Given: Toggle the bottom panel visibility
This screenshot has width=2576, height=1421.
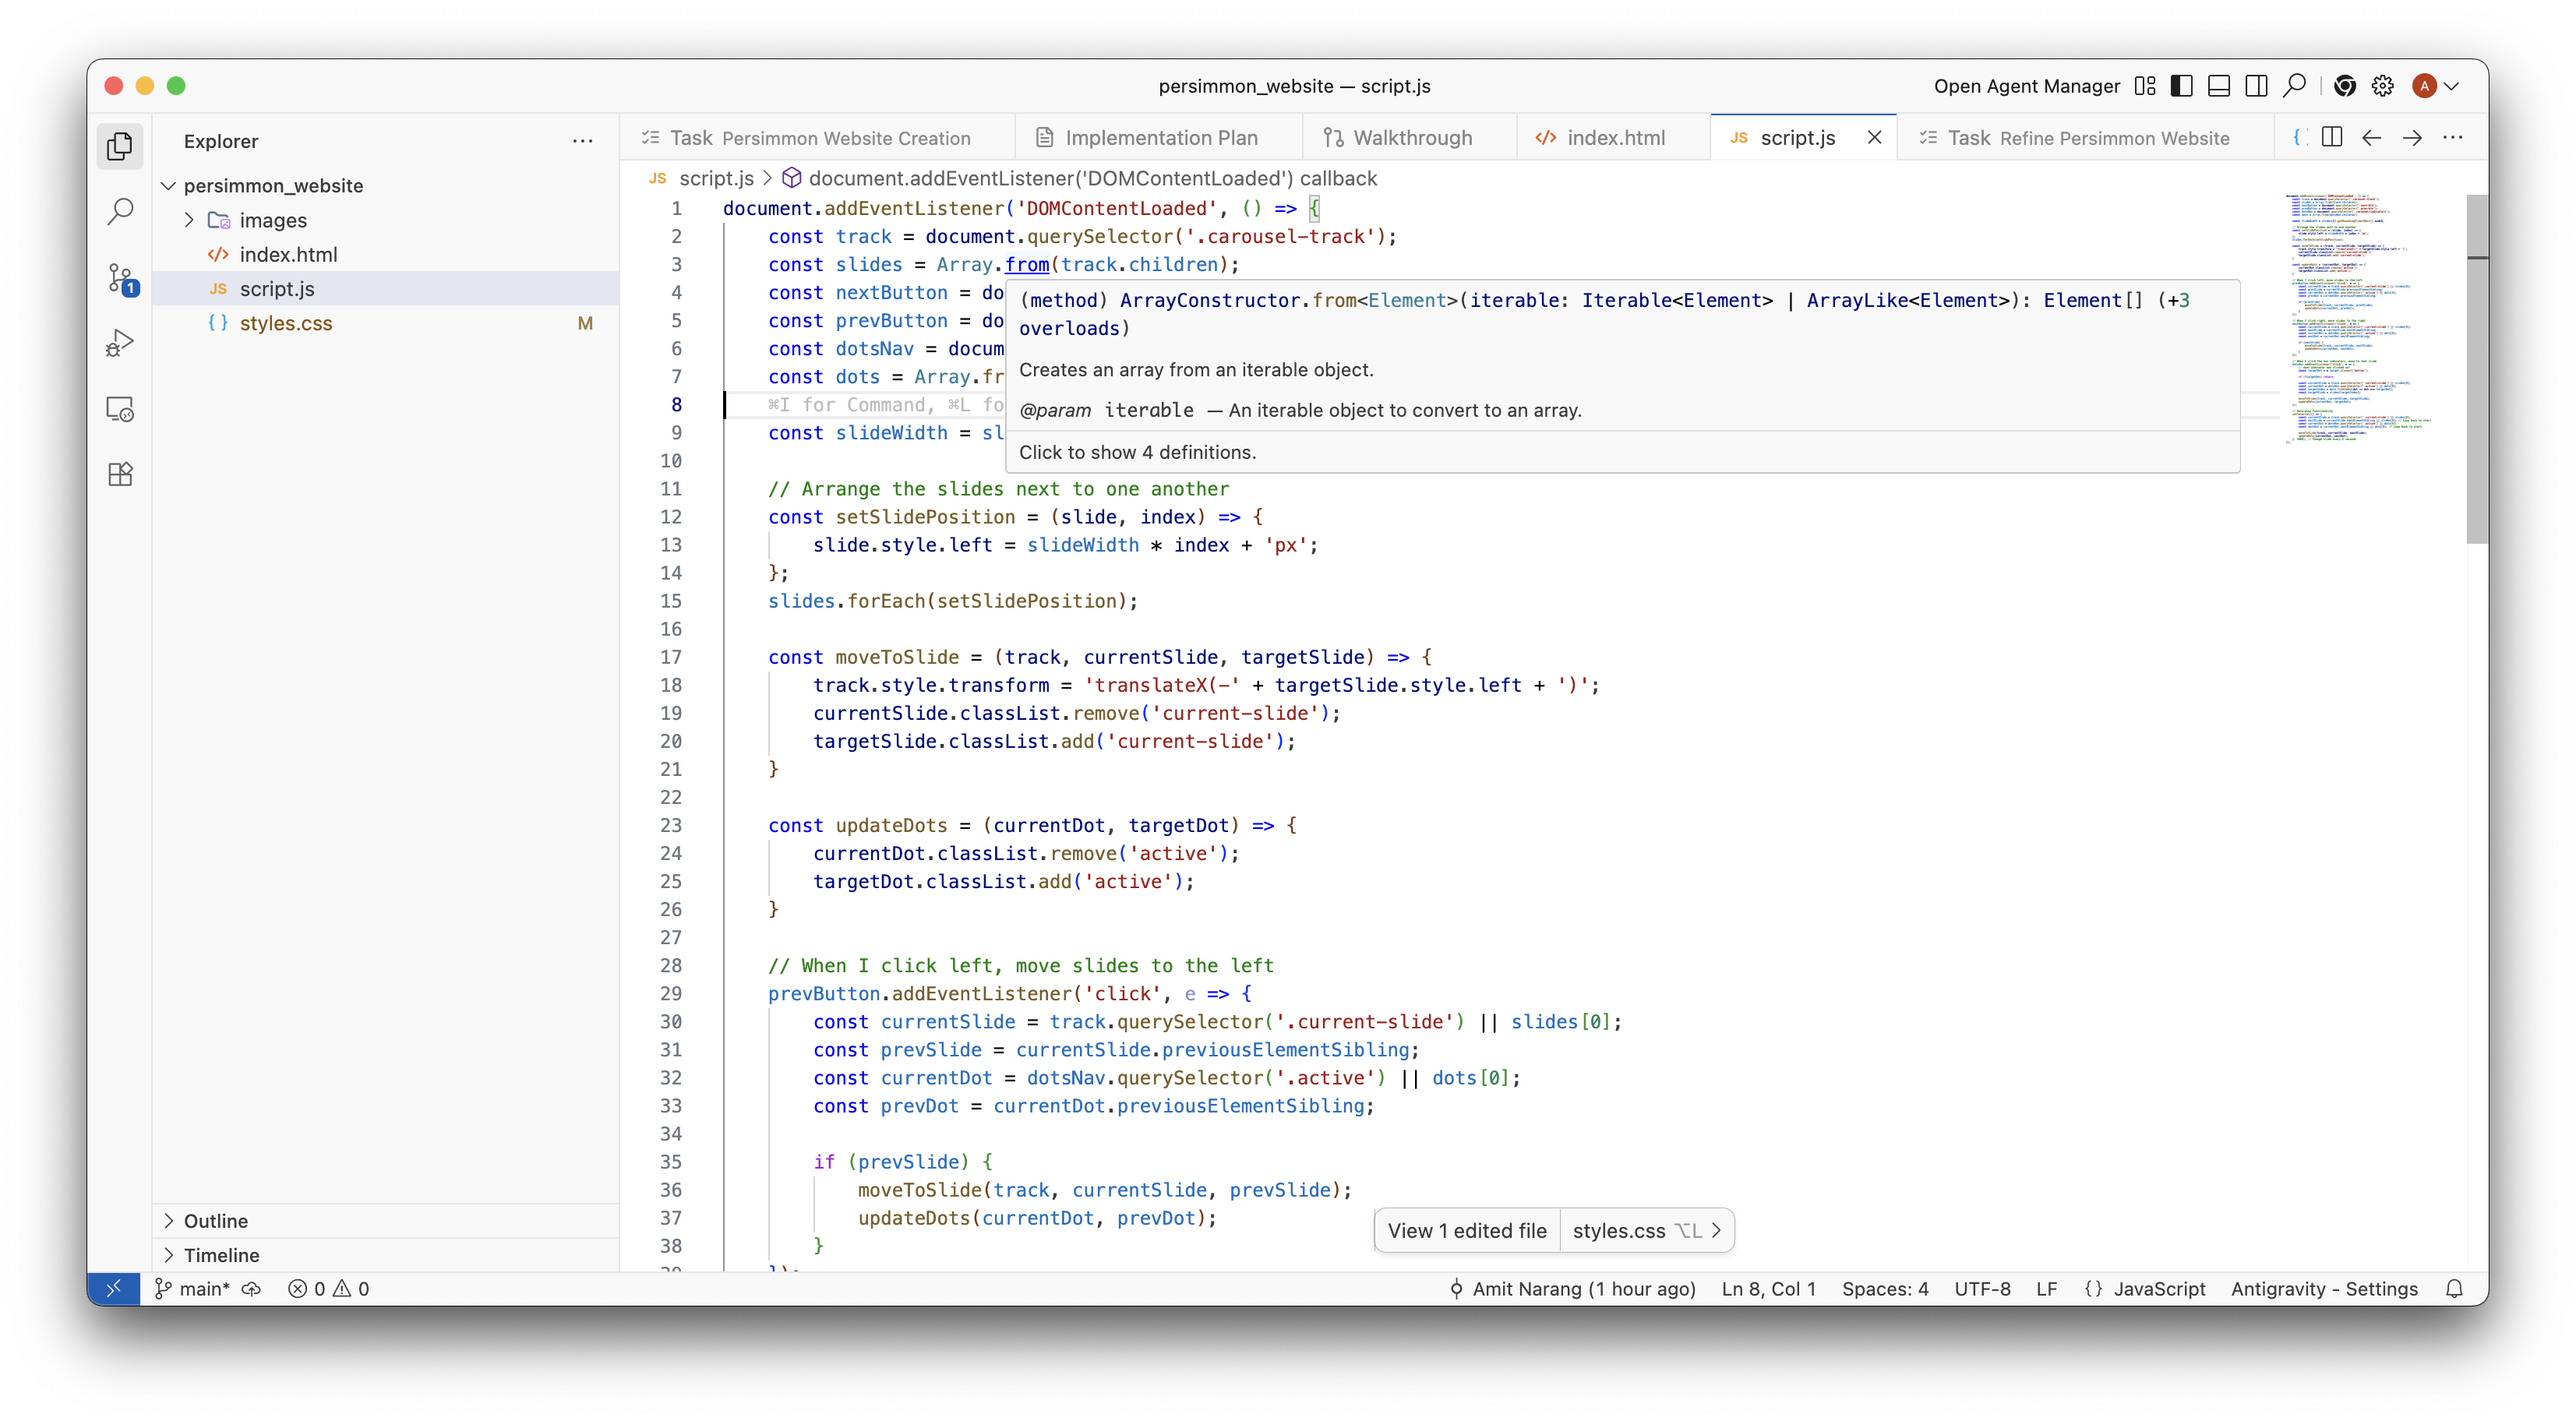Looking at the screenshot, I should click(2218, 86).
